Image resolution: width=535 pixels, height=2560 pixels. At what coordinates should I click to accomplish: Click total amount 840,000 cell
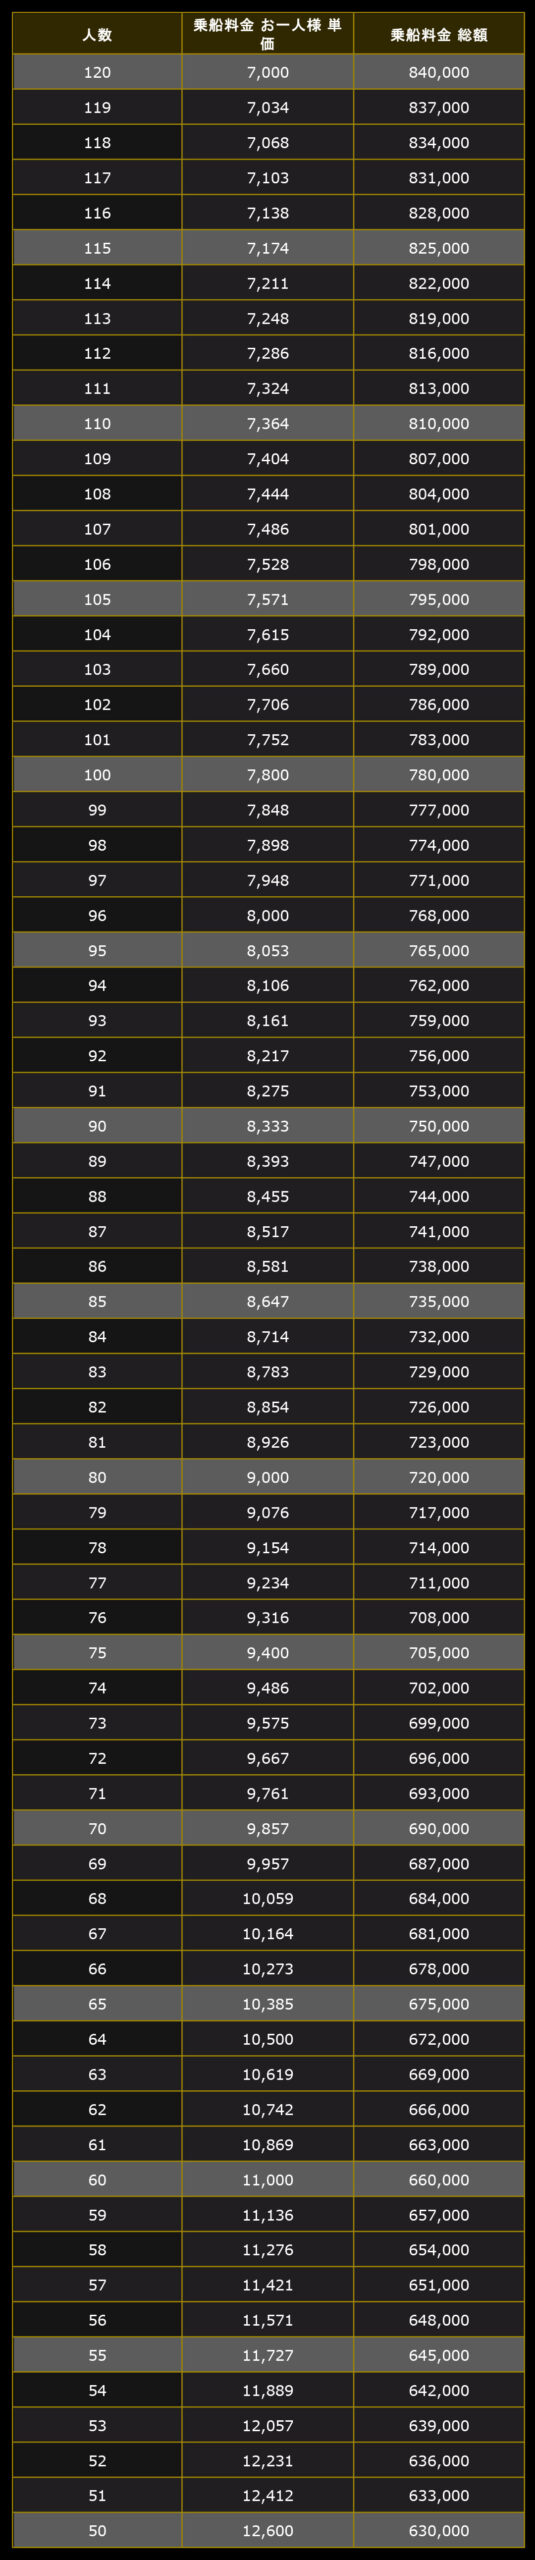pyautogui.click(x=438, y=72)
